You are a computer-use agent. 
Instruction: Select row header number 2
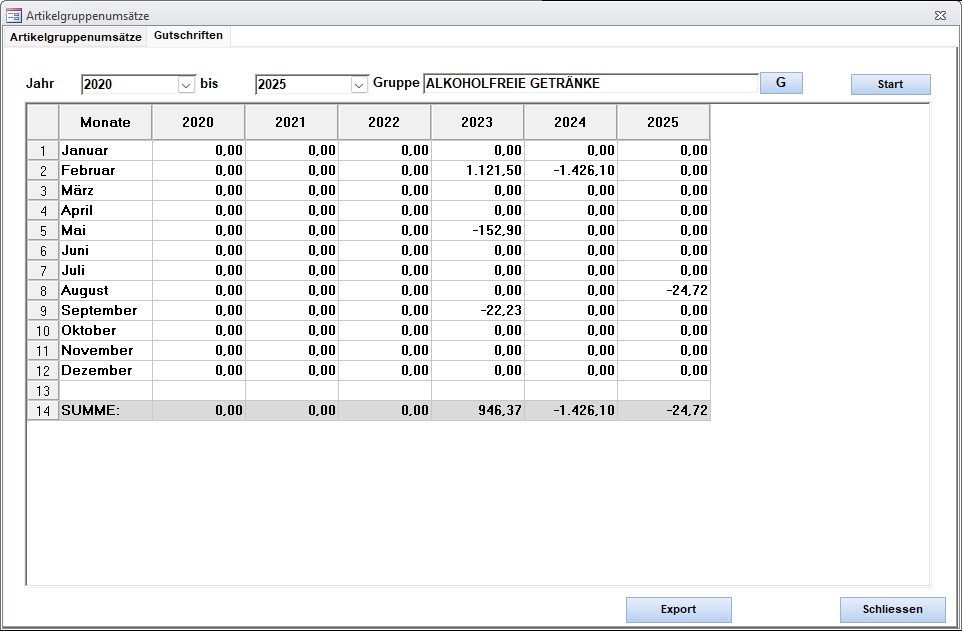[43, 171]
